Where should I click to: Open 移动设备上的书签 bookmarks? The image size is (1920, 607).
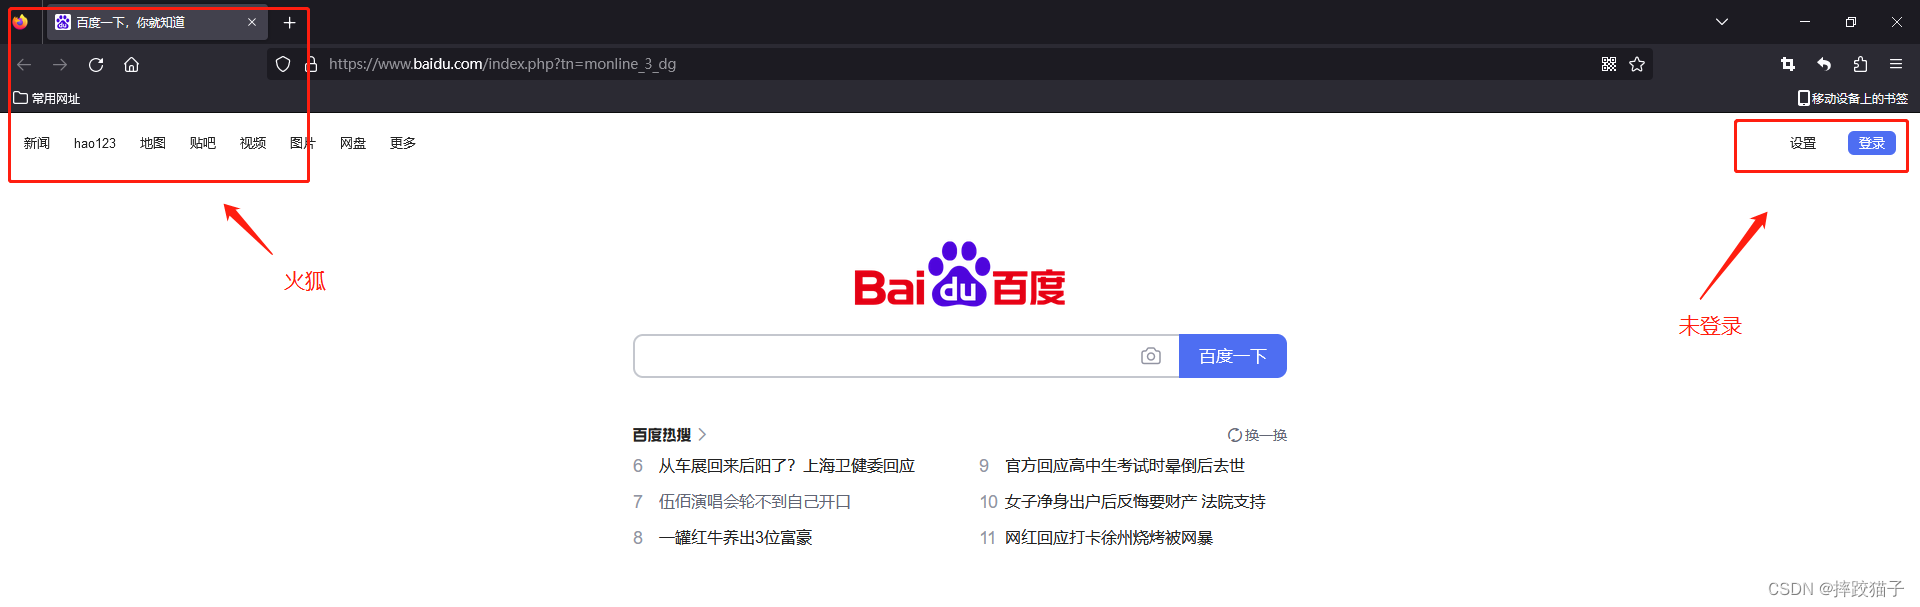(1853, 98)
